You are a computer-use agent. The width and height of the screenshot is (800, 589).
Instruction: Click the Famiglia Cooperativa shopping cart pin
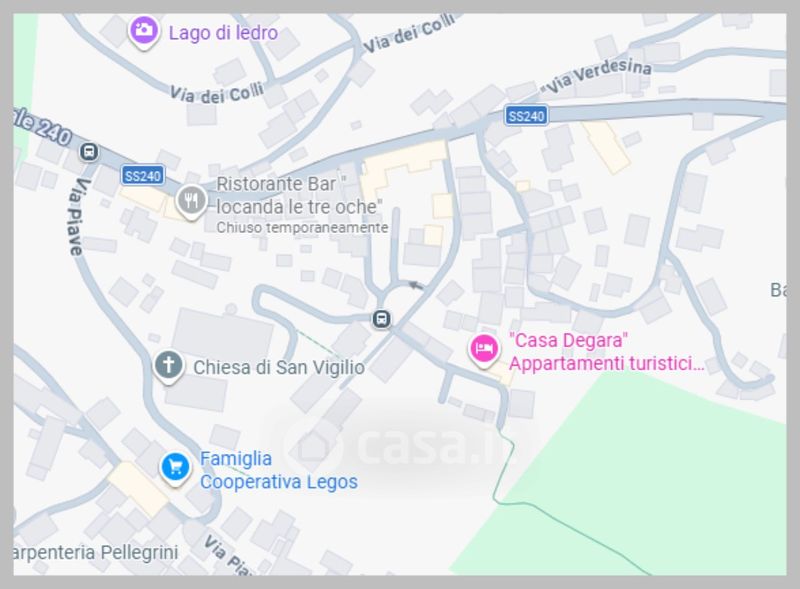pos(176,469)
